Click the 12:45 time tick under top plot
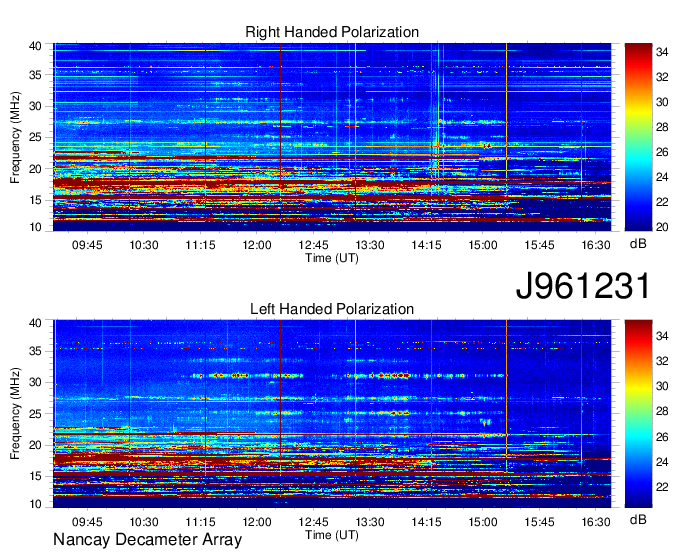Viewport: 680px width, 552px height. (313, 245)
